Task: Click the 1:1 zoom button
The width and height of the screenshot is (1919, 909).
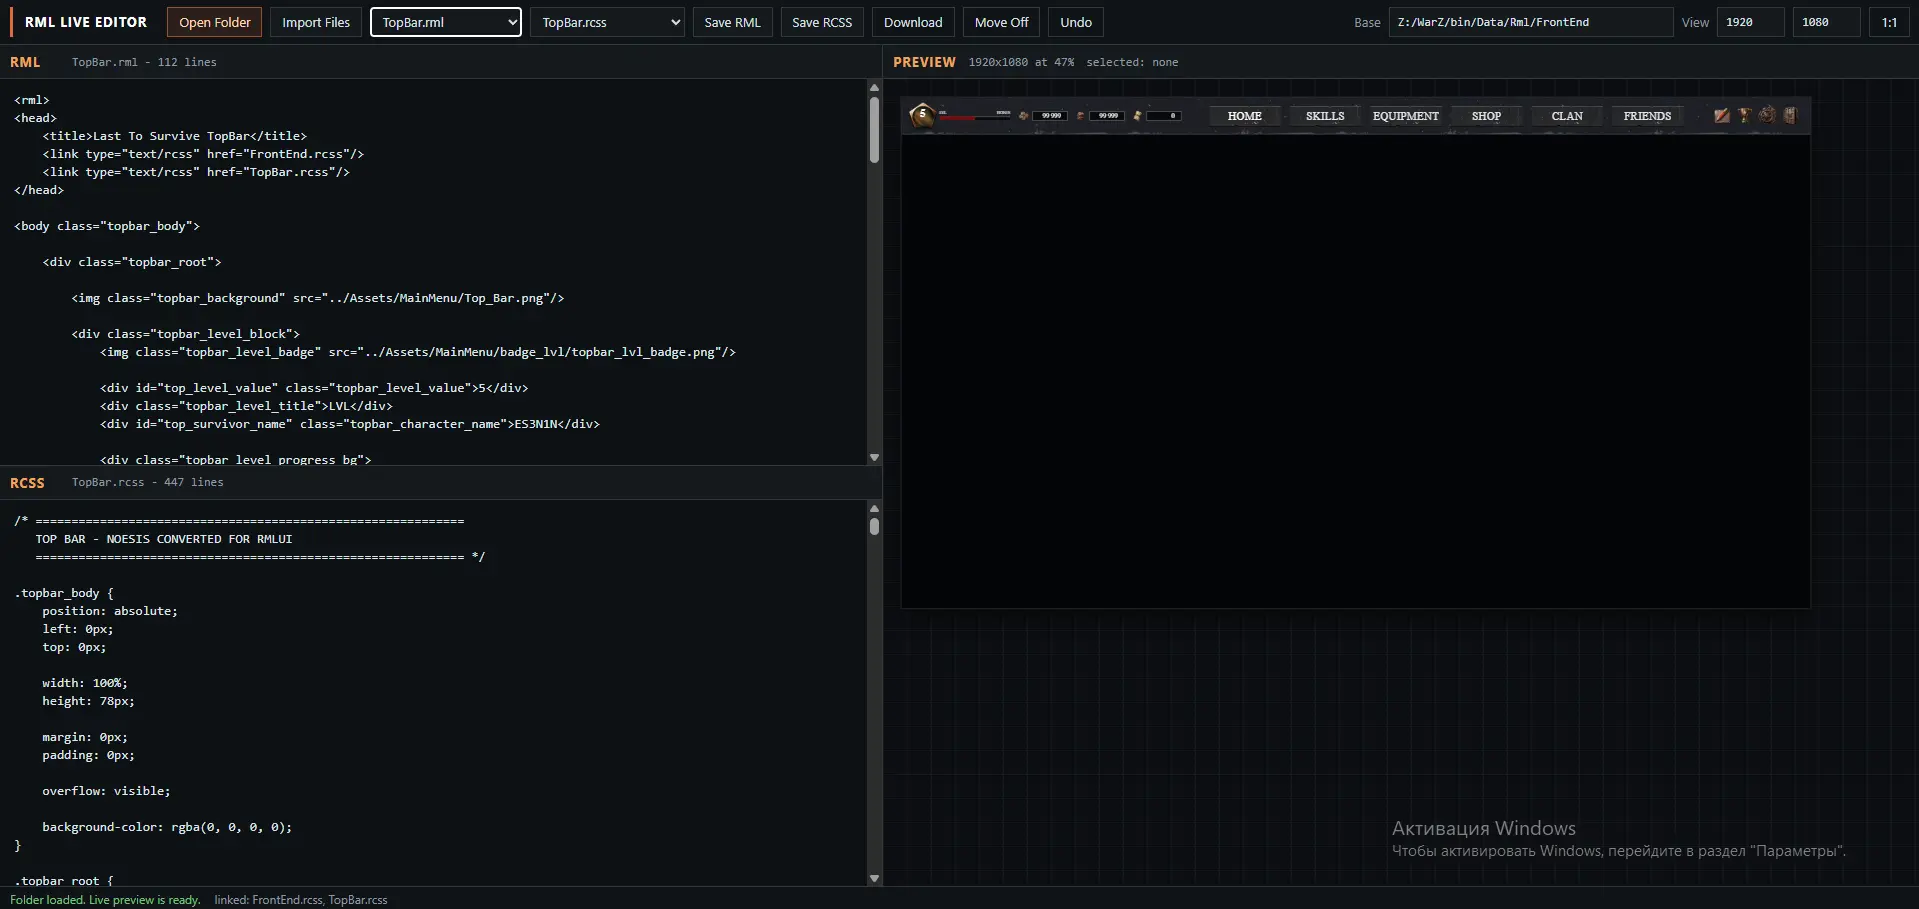Action: (1889, 22)
